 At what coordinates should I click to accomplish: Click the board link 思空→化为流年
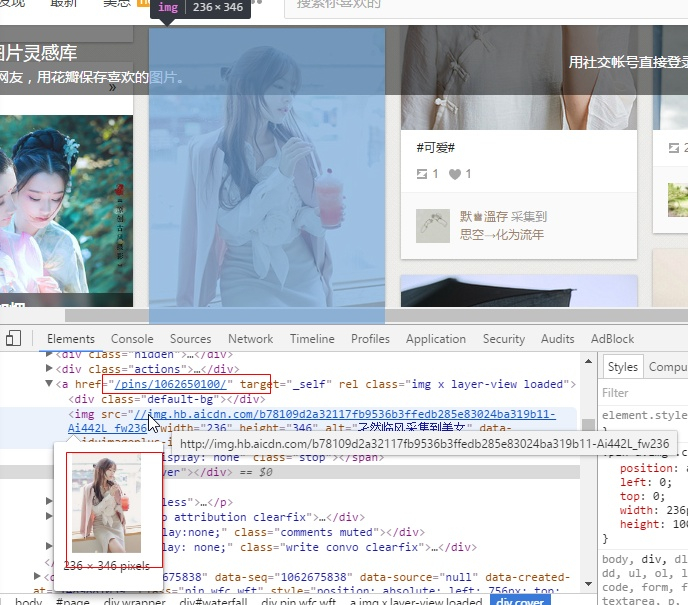coord(502,234)
